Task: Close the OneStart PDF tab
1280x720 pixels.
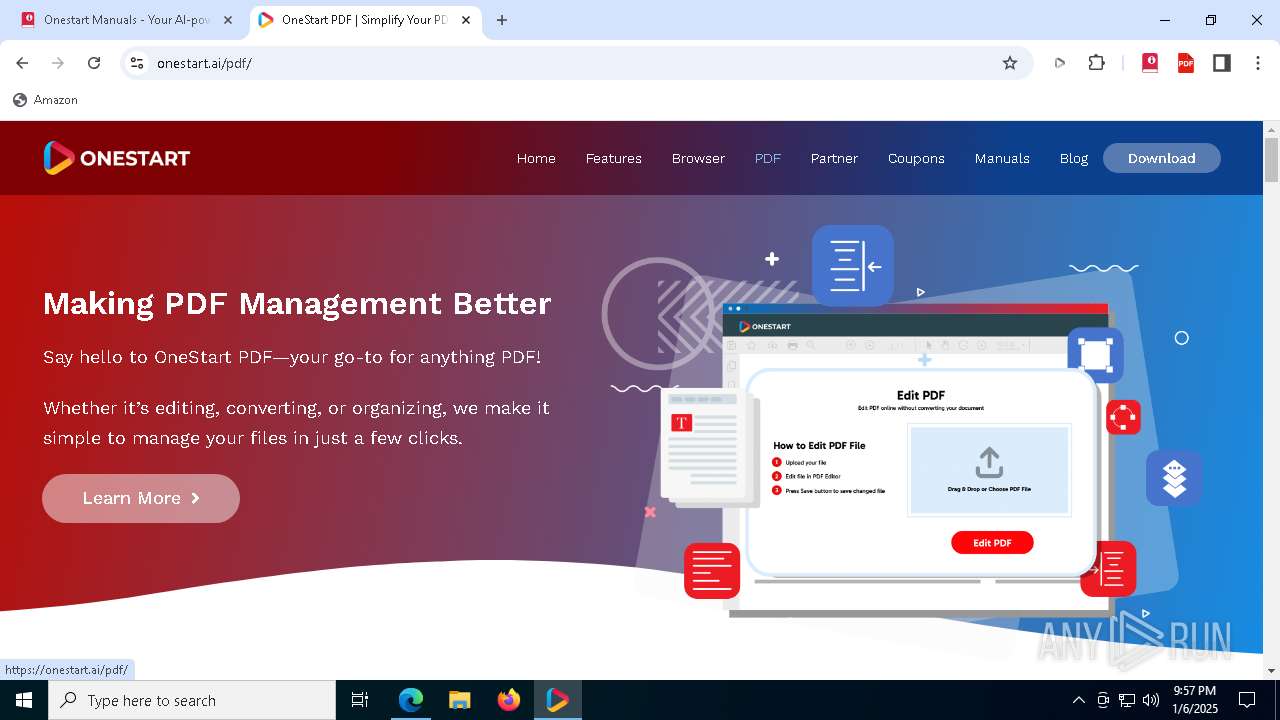Action: pyautogui.click(x=466, y=20)
